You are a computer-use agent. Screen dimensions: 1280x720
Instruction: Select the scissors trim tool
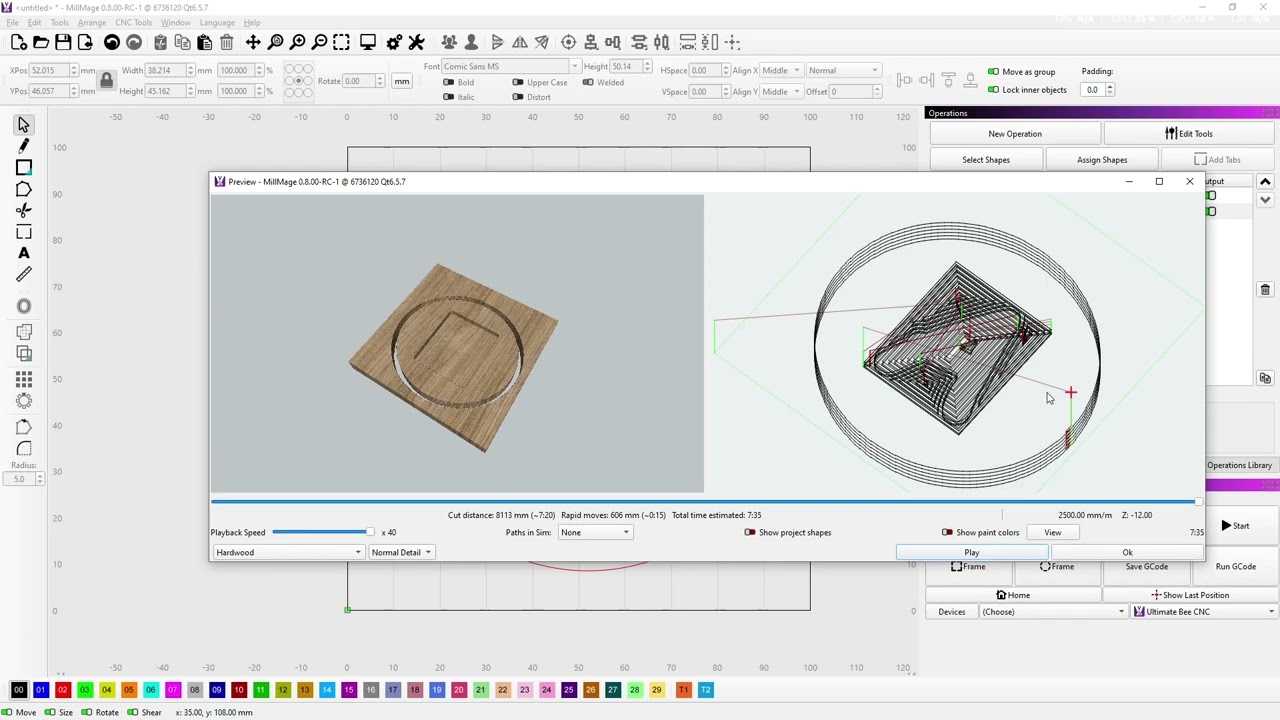point(24,210)
